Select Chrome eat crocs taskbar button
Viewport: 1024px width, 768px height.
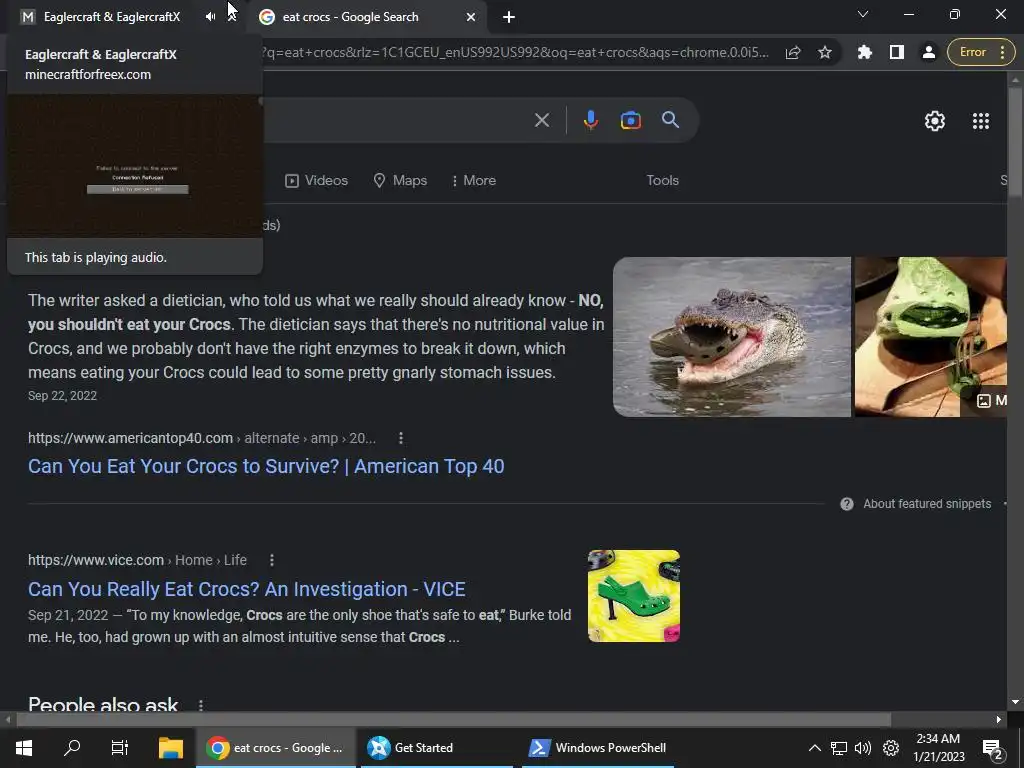276,748
